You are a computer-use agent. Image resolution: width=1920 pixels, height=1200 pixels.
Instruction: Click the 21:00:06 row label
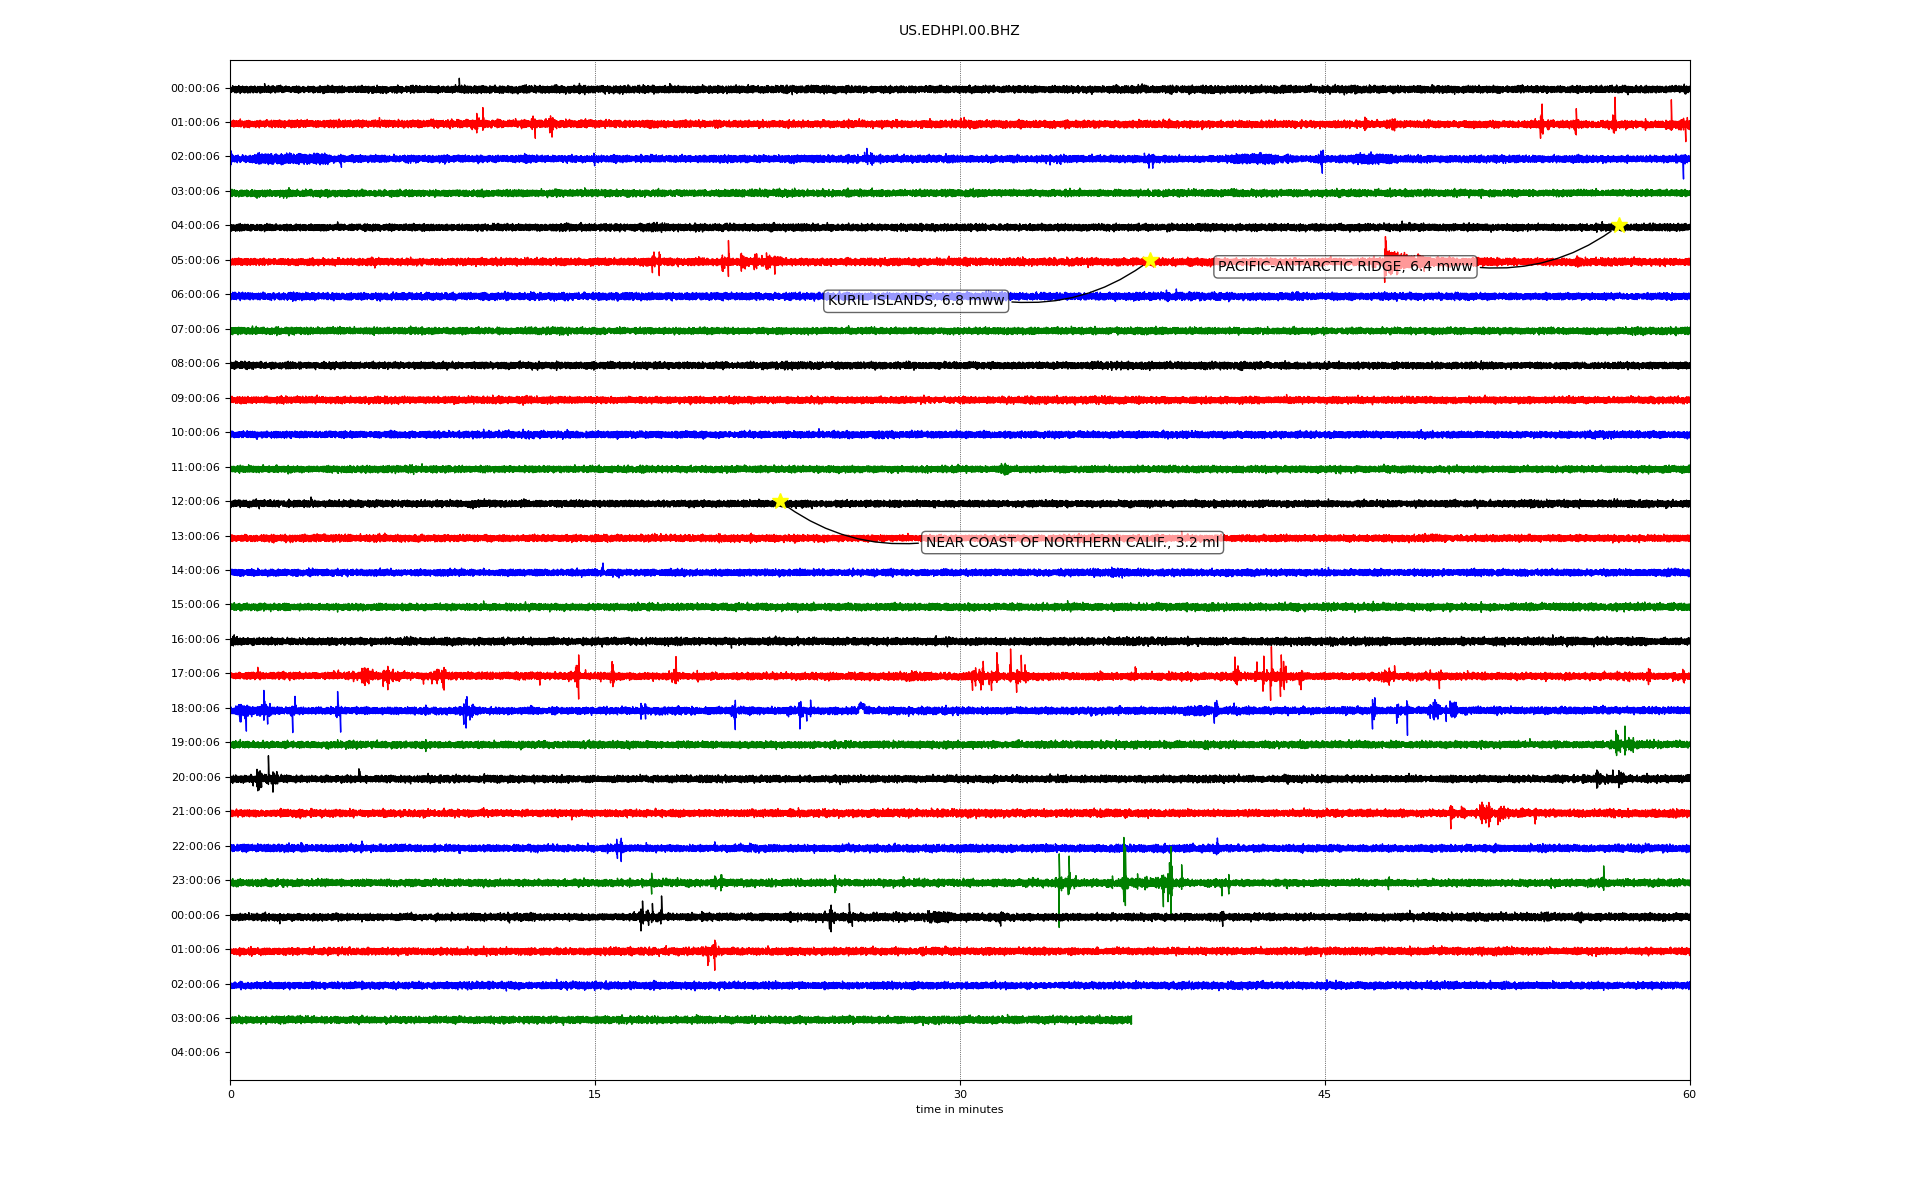coord(195,811)
